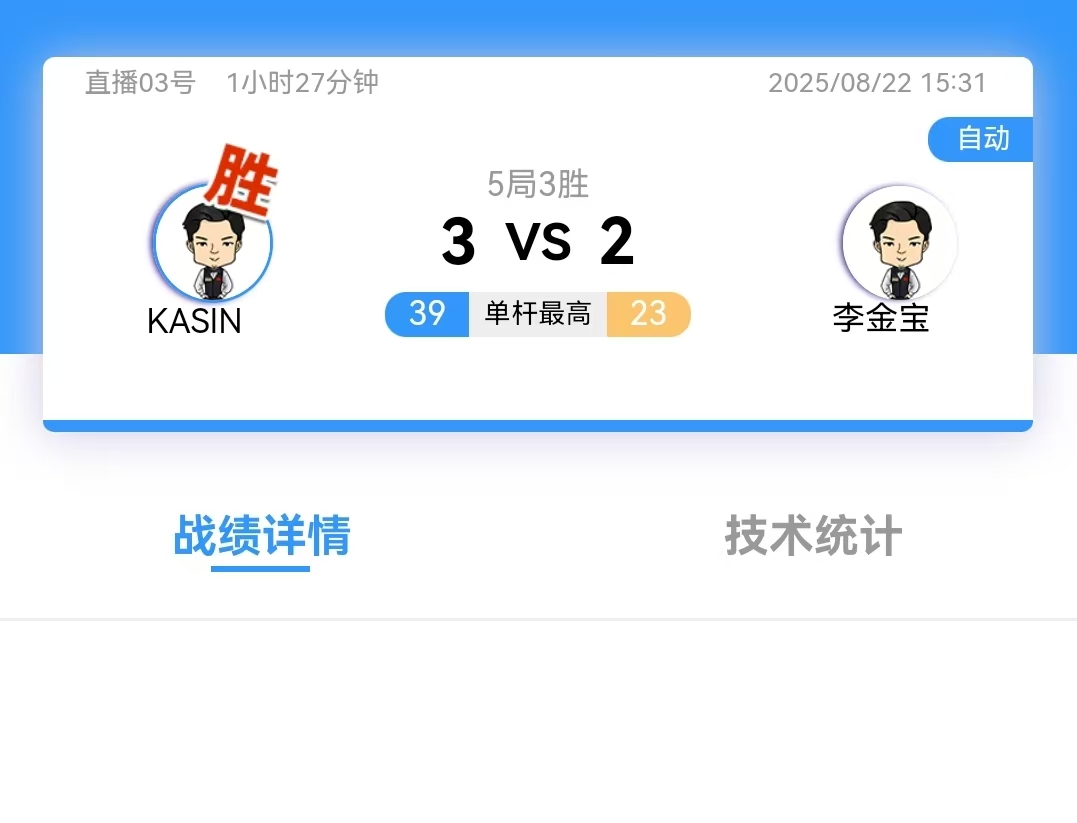This screenshot has width=1077, height=823.
Task: Tap the 1小时27分钟 match duration
Action: [x=302, y=82]
